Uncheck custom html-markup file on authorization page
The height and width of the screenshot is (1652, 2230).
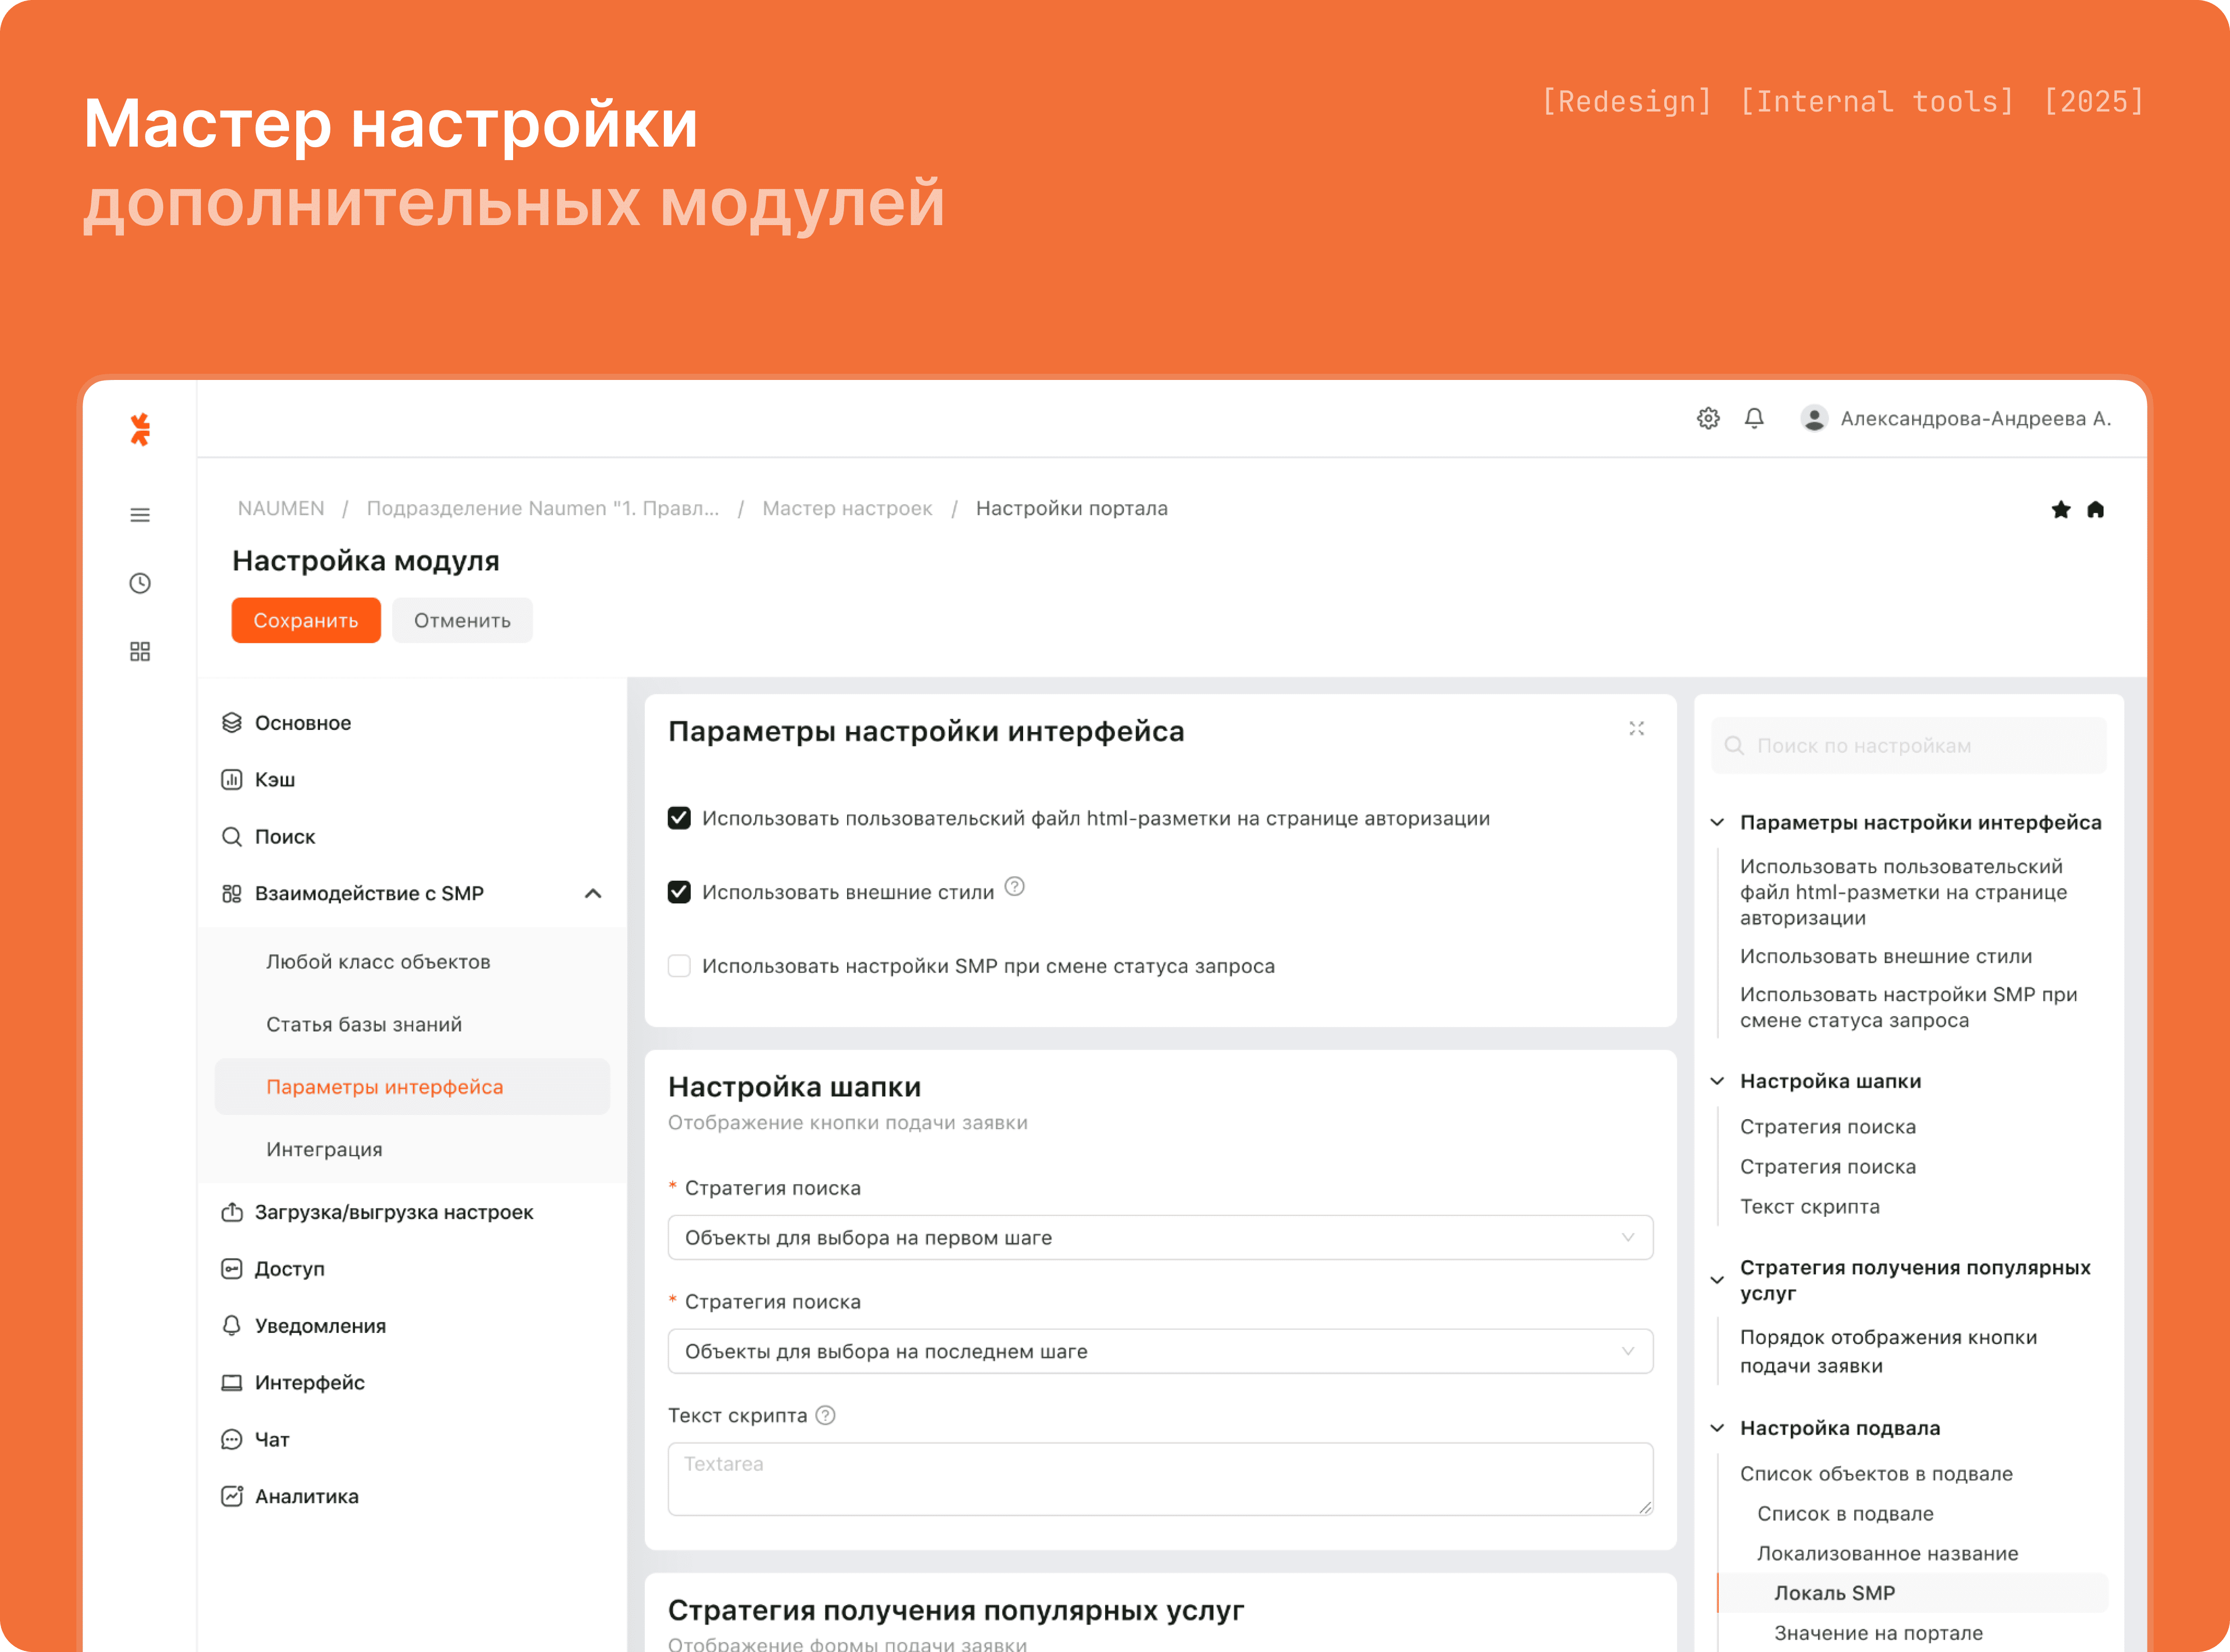click(679, 818)
